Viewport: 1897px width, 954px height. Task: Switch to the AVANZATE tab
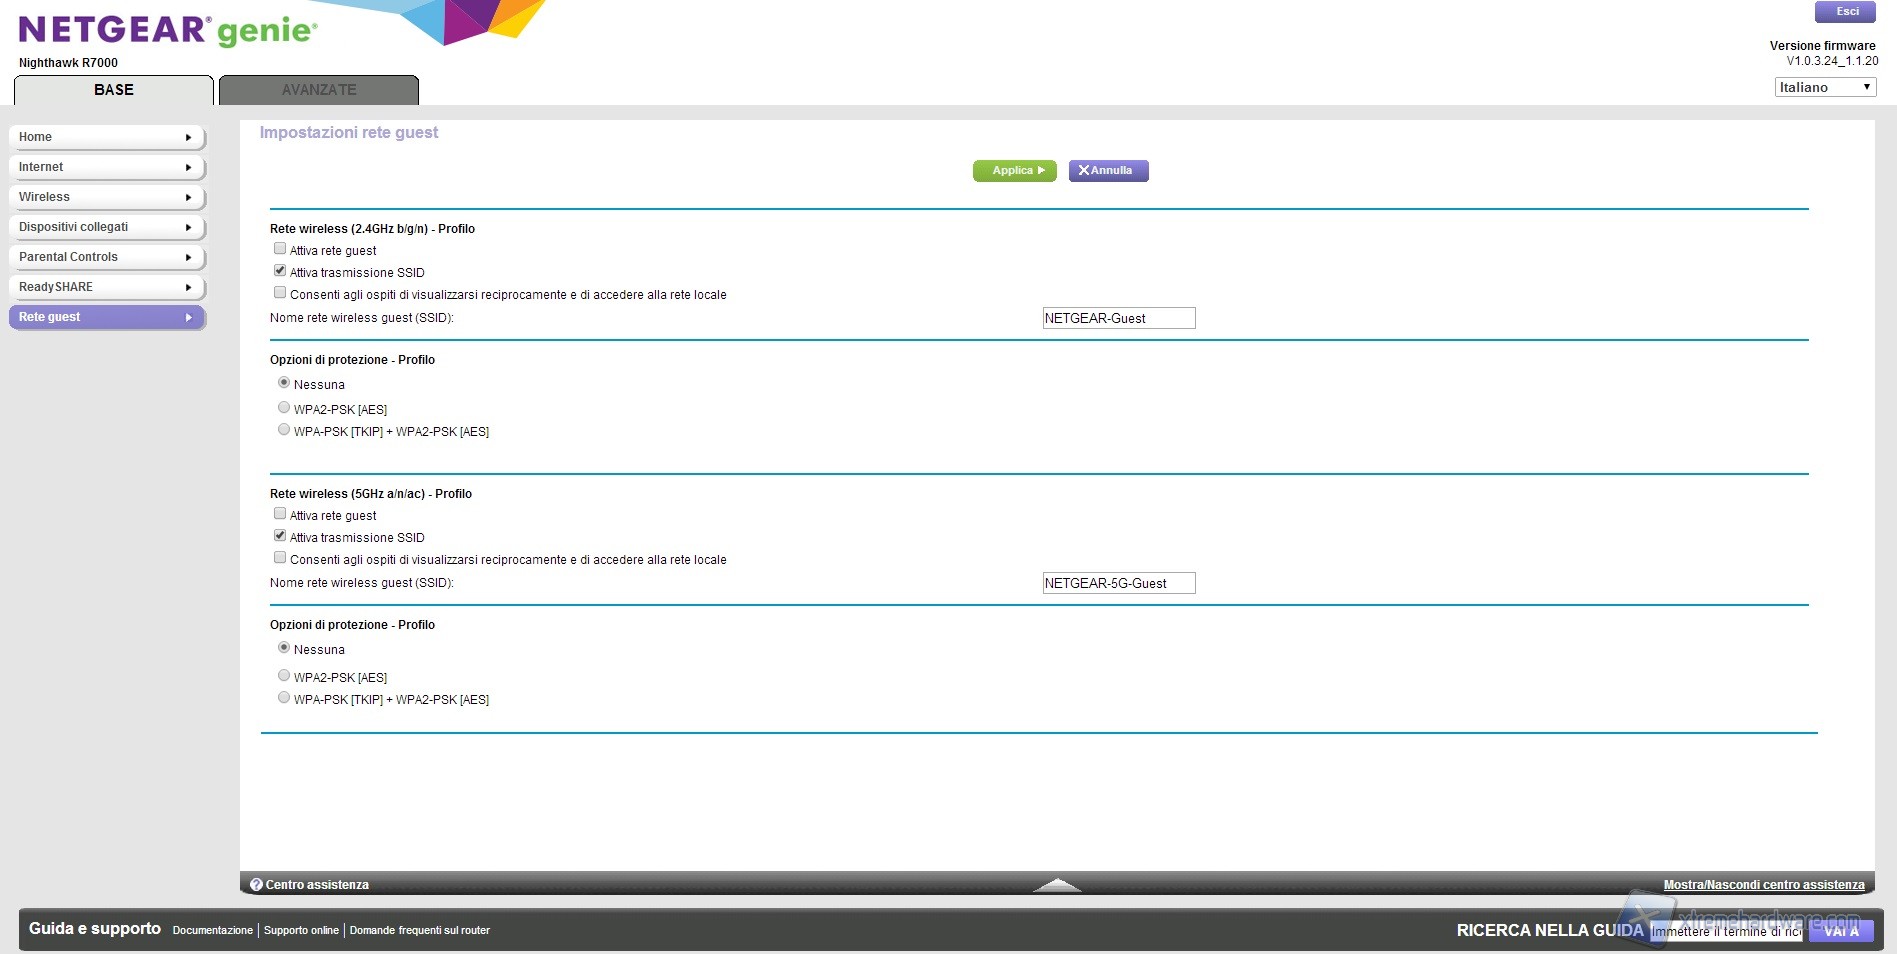[x=318, y=90]
